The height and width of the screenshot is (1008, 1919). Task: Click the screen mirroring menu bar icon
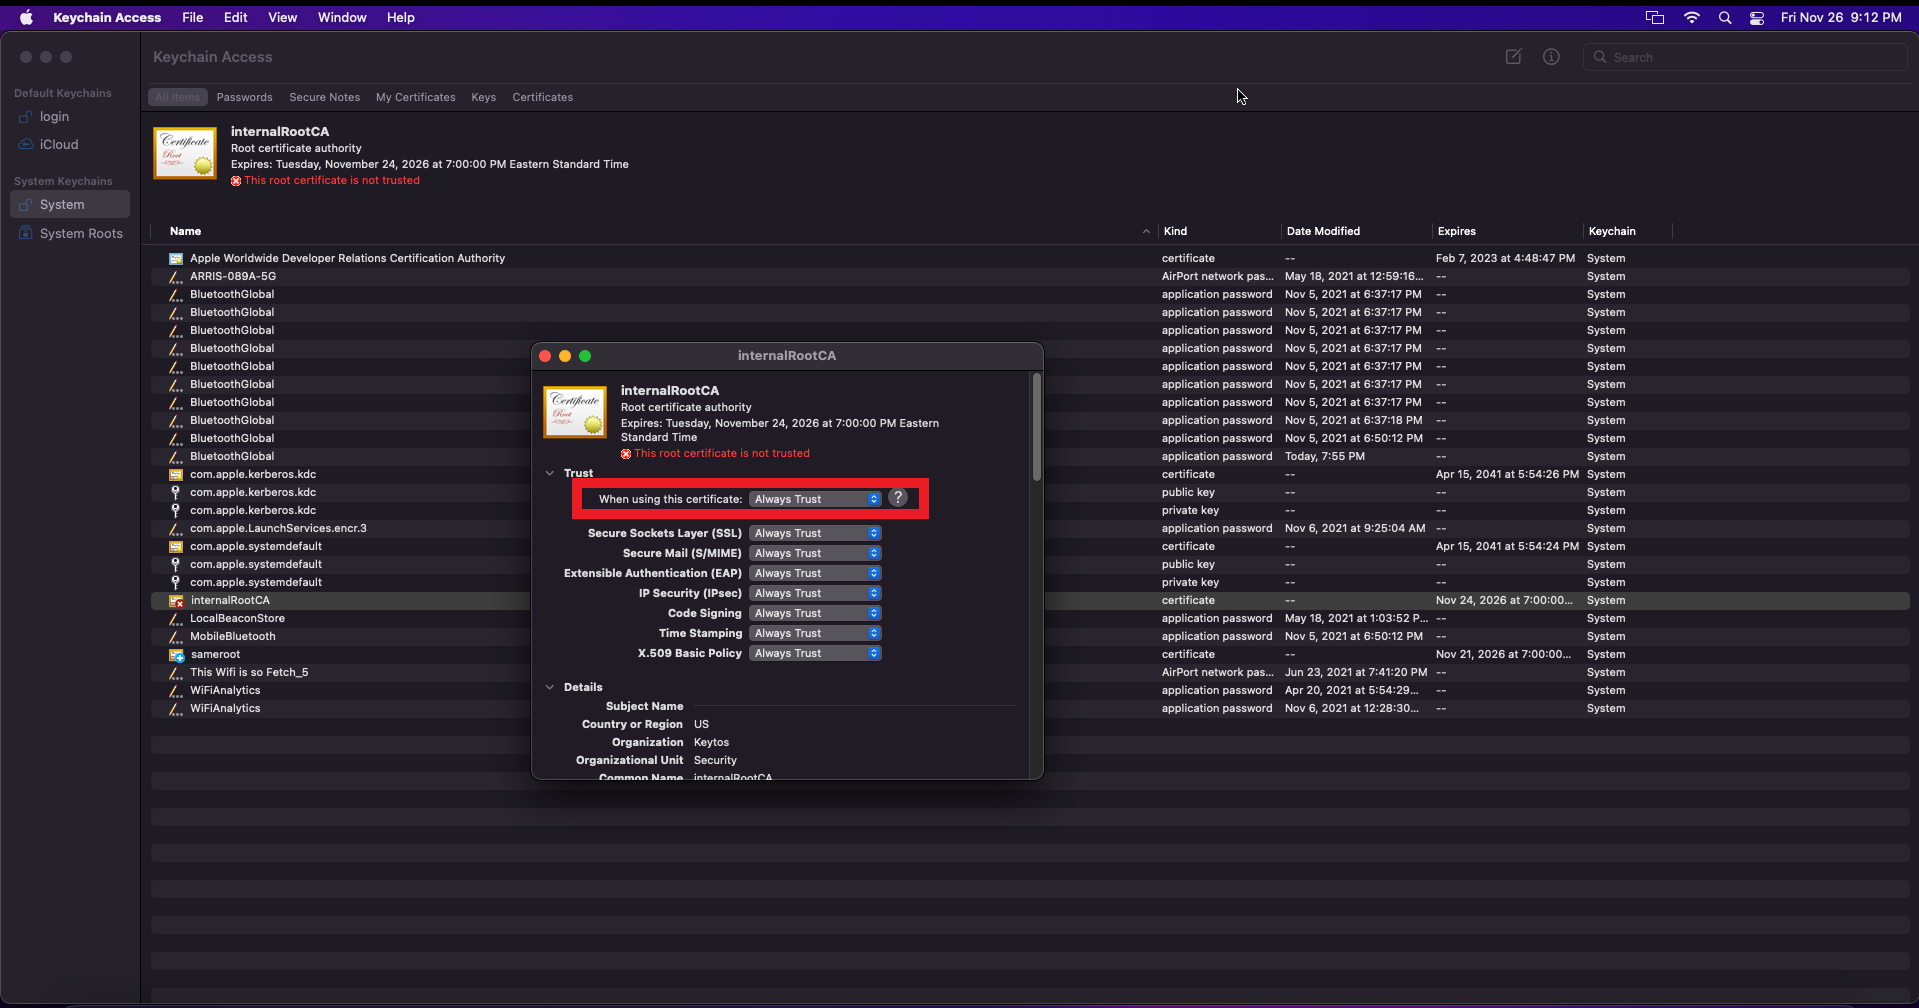[x=1655, y=17]
